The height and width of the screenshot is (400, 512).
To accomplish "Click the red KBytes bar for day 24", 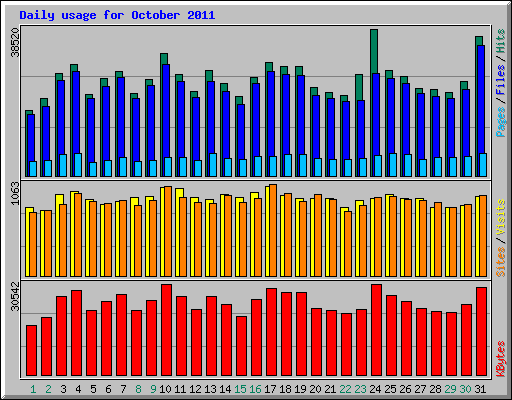I will [376, 330].
